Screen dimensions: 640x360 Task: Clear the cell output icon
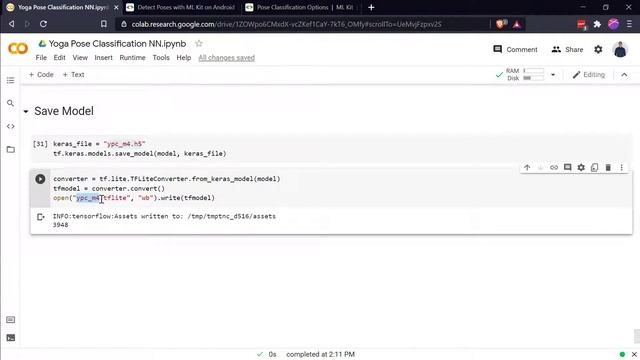[x=40, y=217]
